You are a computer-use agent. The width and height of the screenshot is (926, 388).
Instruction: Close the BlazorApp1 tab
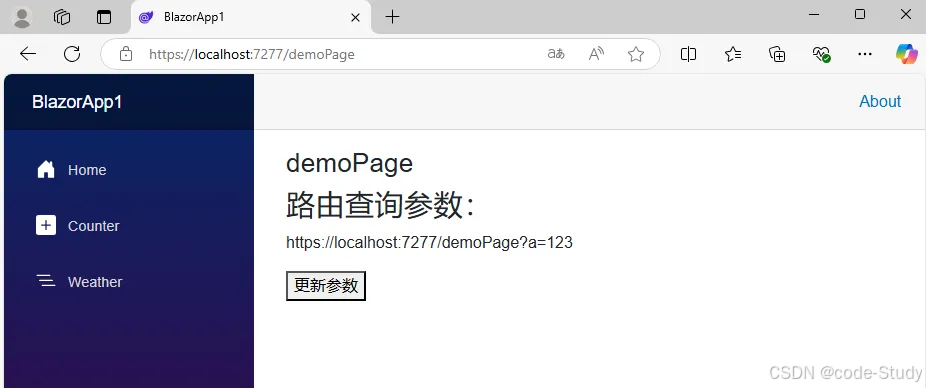(355, 17)
